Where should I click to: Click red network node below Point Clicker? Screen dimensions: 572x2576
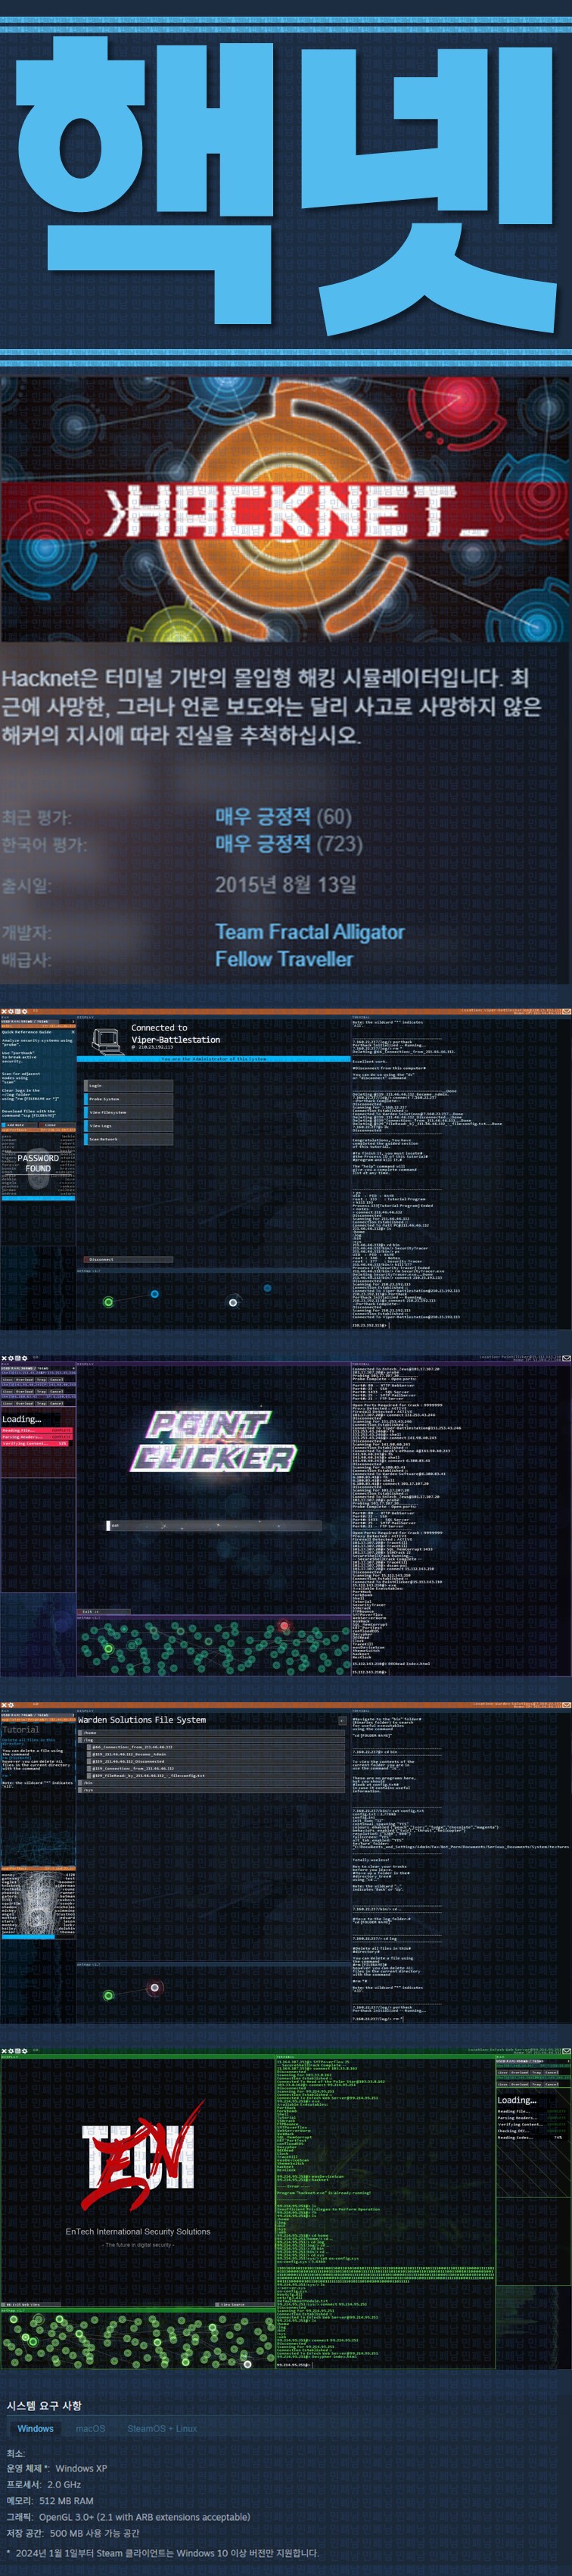click(284, 1625)
